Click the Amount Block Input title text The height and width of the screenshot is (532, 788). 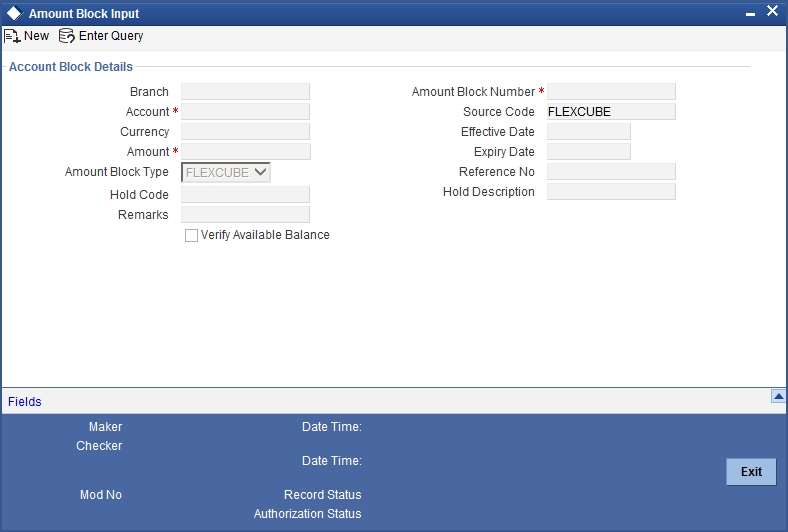point(84,14)
